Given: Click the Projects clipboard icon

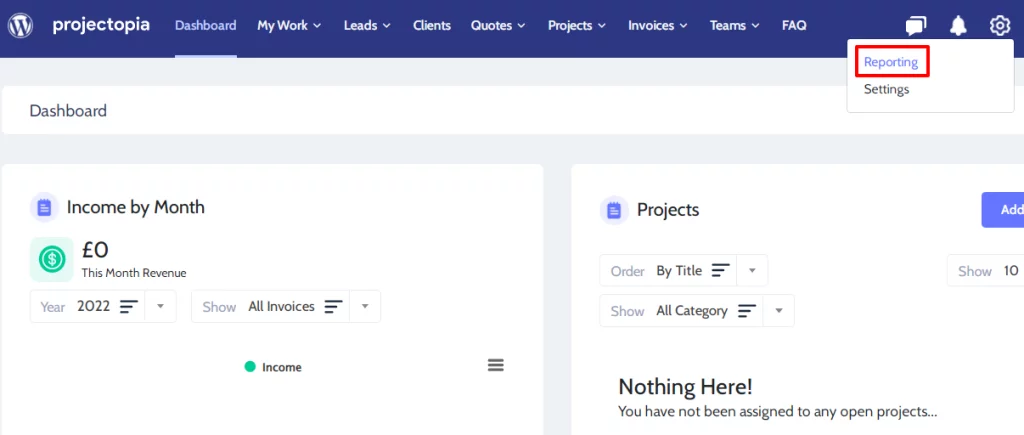Looking at the screenshot, I should (x=614, y=210).
